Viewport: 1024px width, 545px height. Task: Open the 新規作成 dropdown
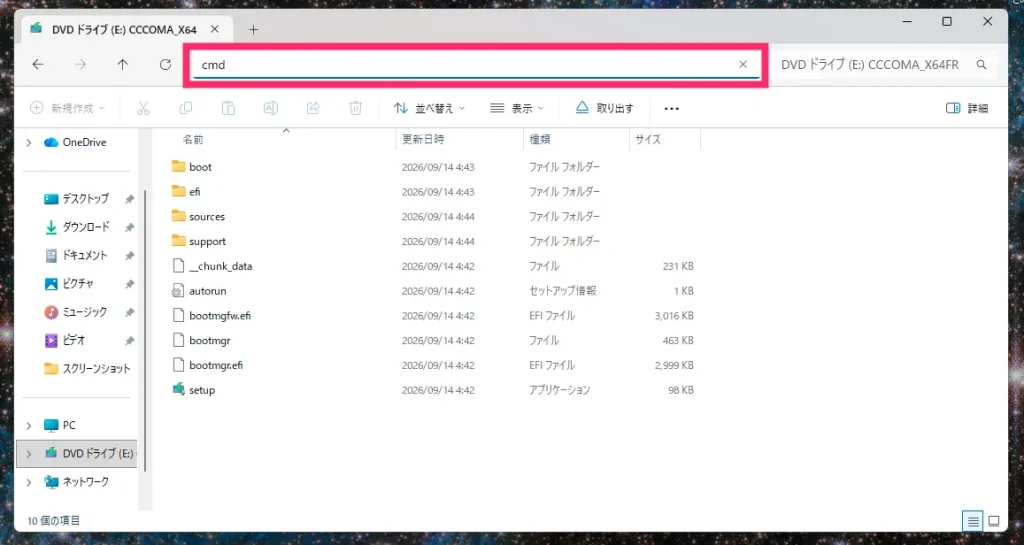click(x=68, y=108)
